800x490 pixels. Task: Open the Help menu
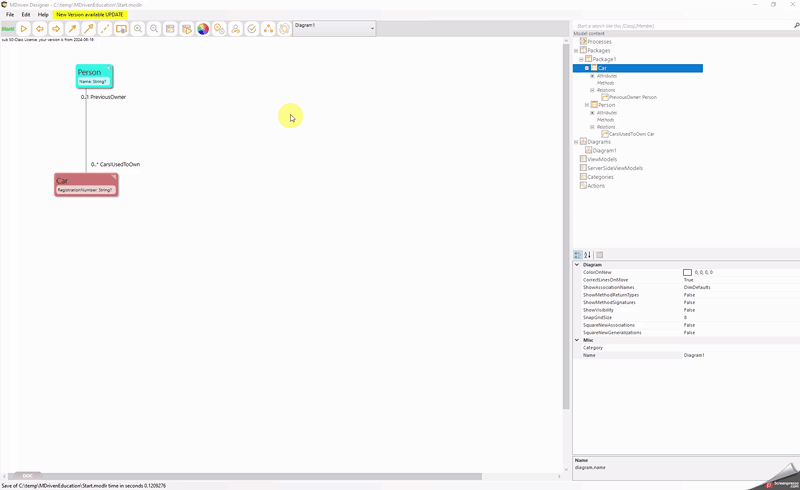pyautogui.click(x=43, y=15)
